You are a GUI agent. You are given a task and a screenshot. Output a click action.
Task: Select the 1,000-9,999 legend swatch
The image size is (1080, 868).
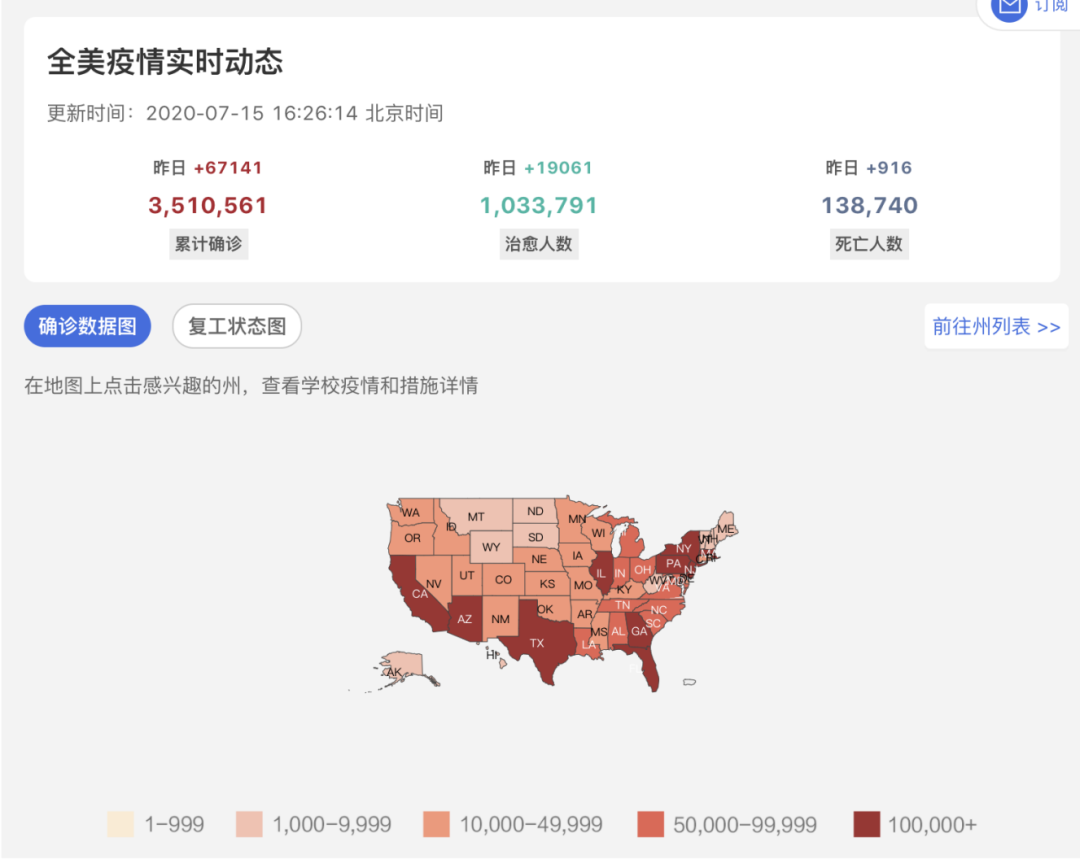250,825
